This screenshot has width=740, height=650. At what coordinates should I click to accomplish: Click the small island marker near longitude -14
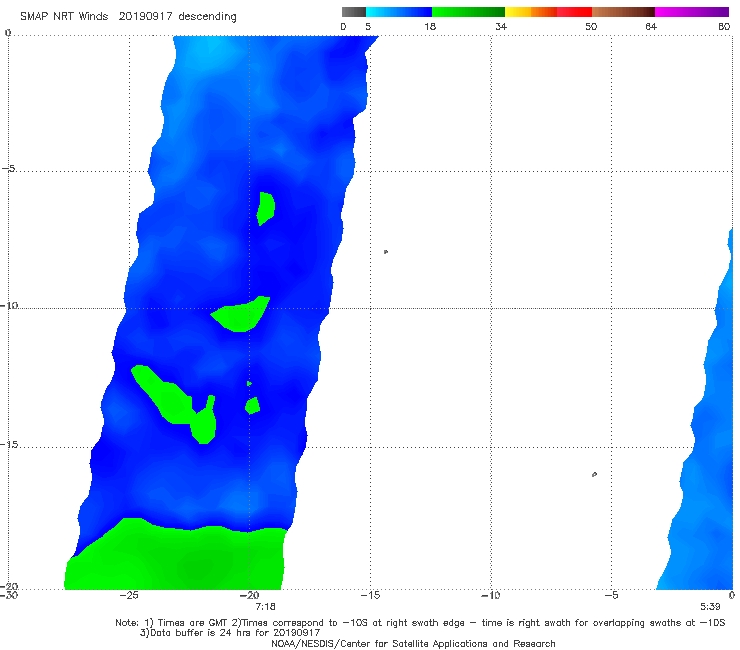click(386, 252)
